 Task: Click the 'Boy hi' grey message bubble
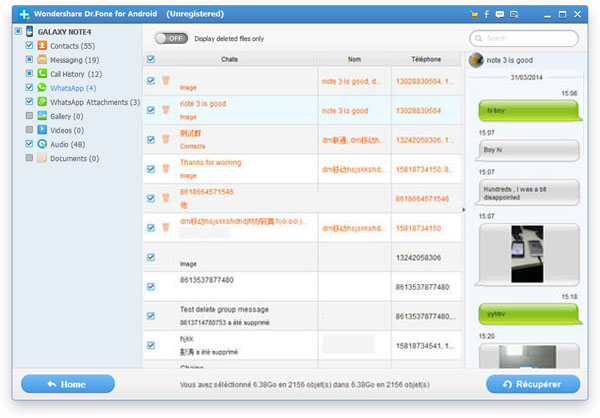[x=527, y=150]
